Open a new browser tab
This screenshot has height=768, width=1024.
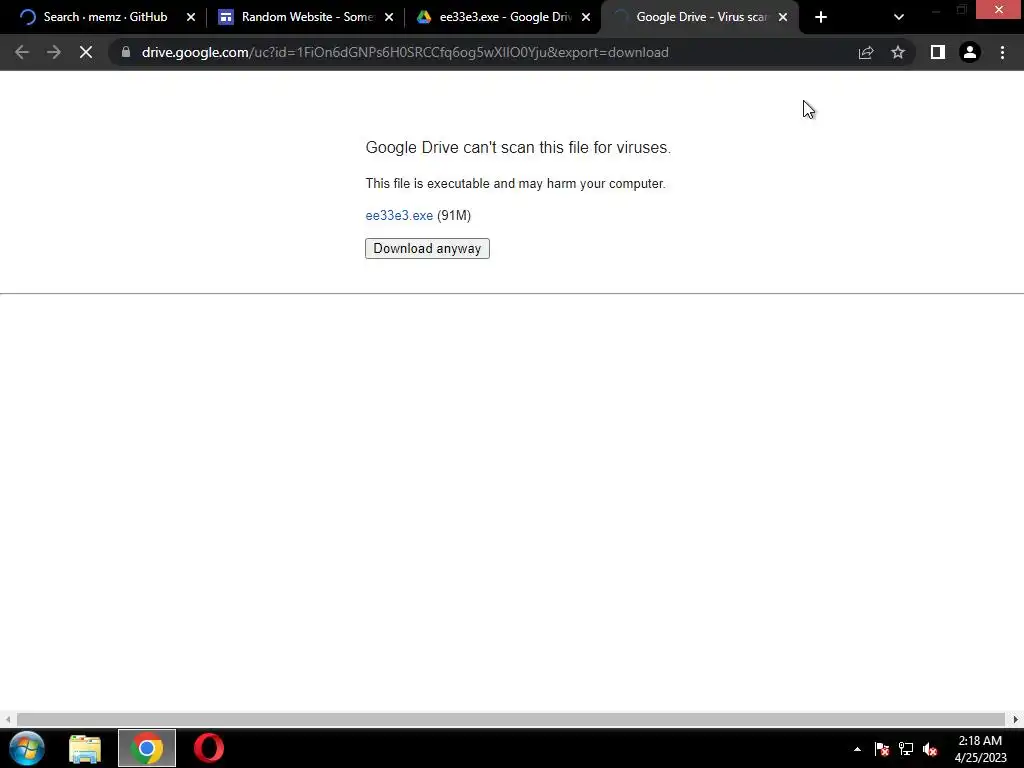click(821, 18)
